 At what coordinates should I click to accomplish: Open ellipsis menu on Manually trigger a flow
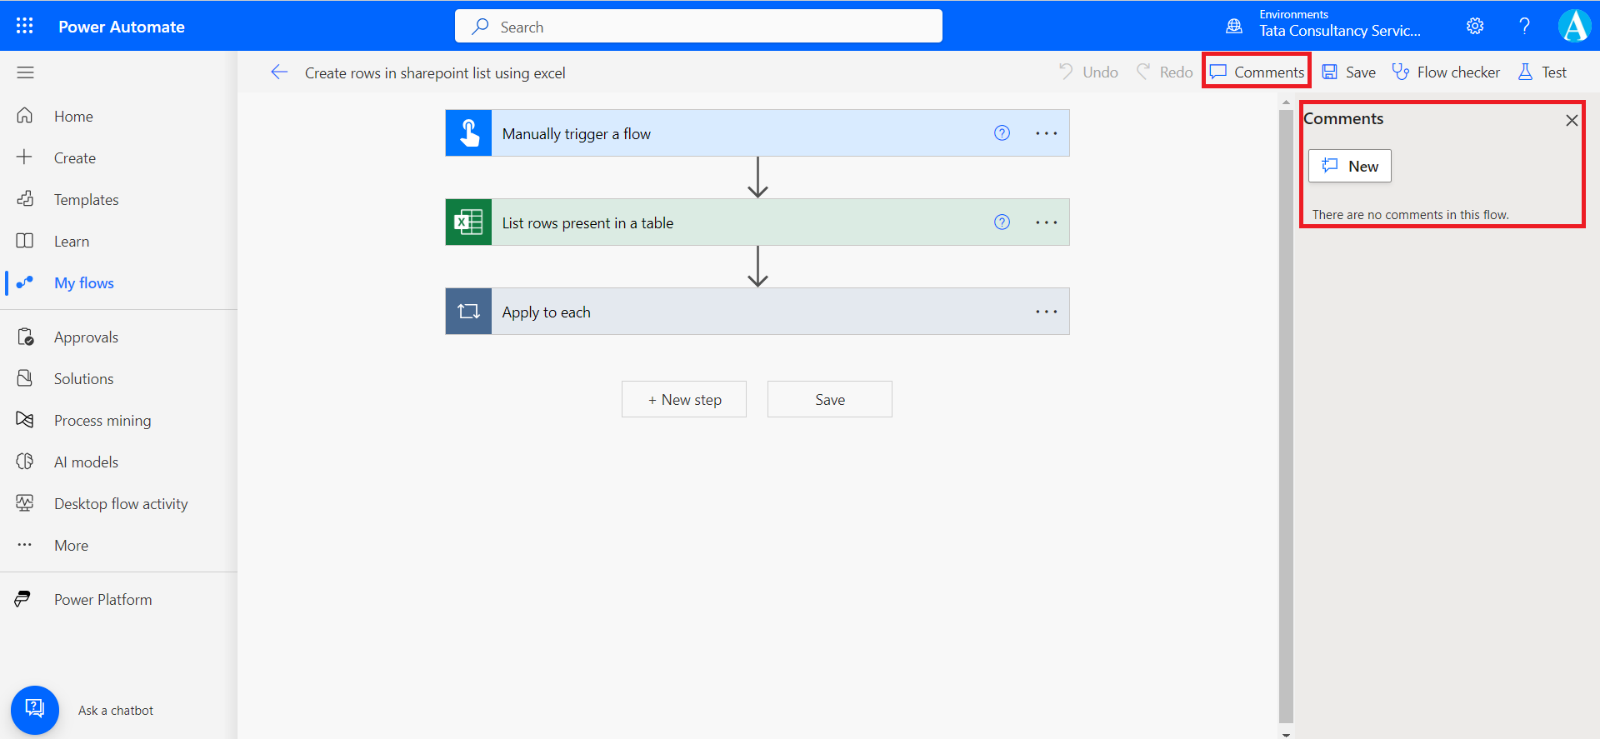1046,133
